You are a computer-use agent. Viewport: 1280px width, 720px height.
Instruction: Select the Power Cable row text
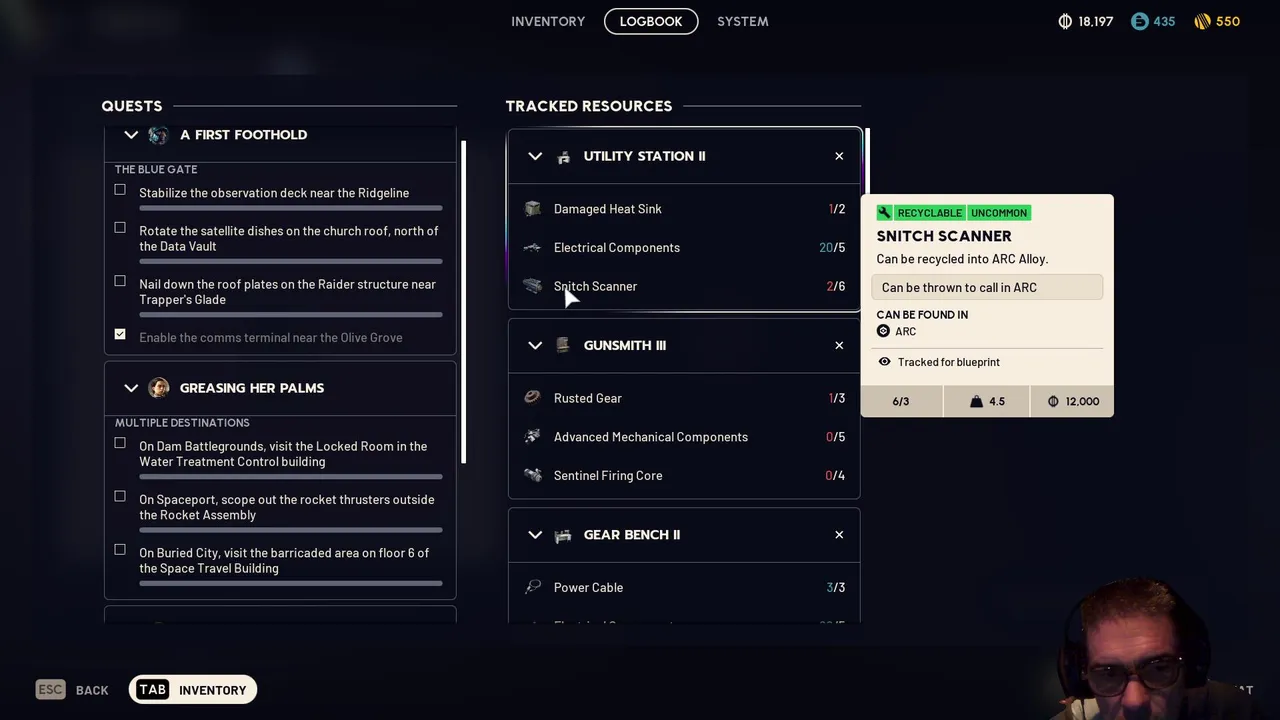tap(588, 587)
